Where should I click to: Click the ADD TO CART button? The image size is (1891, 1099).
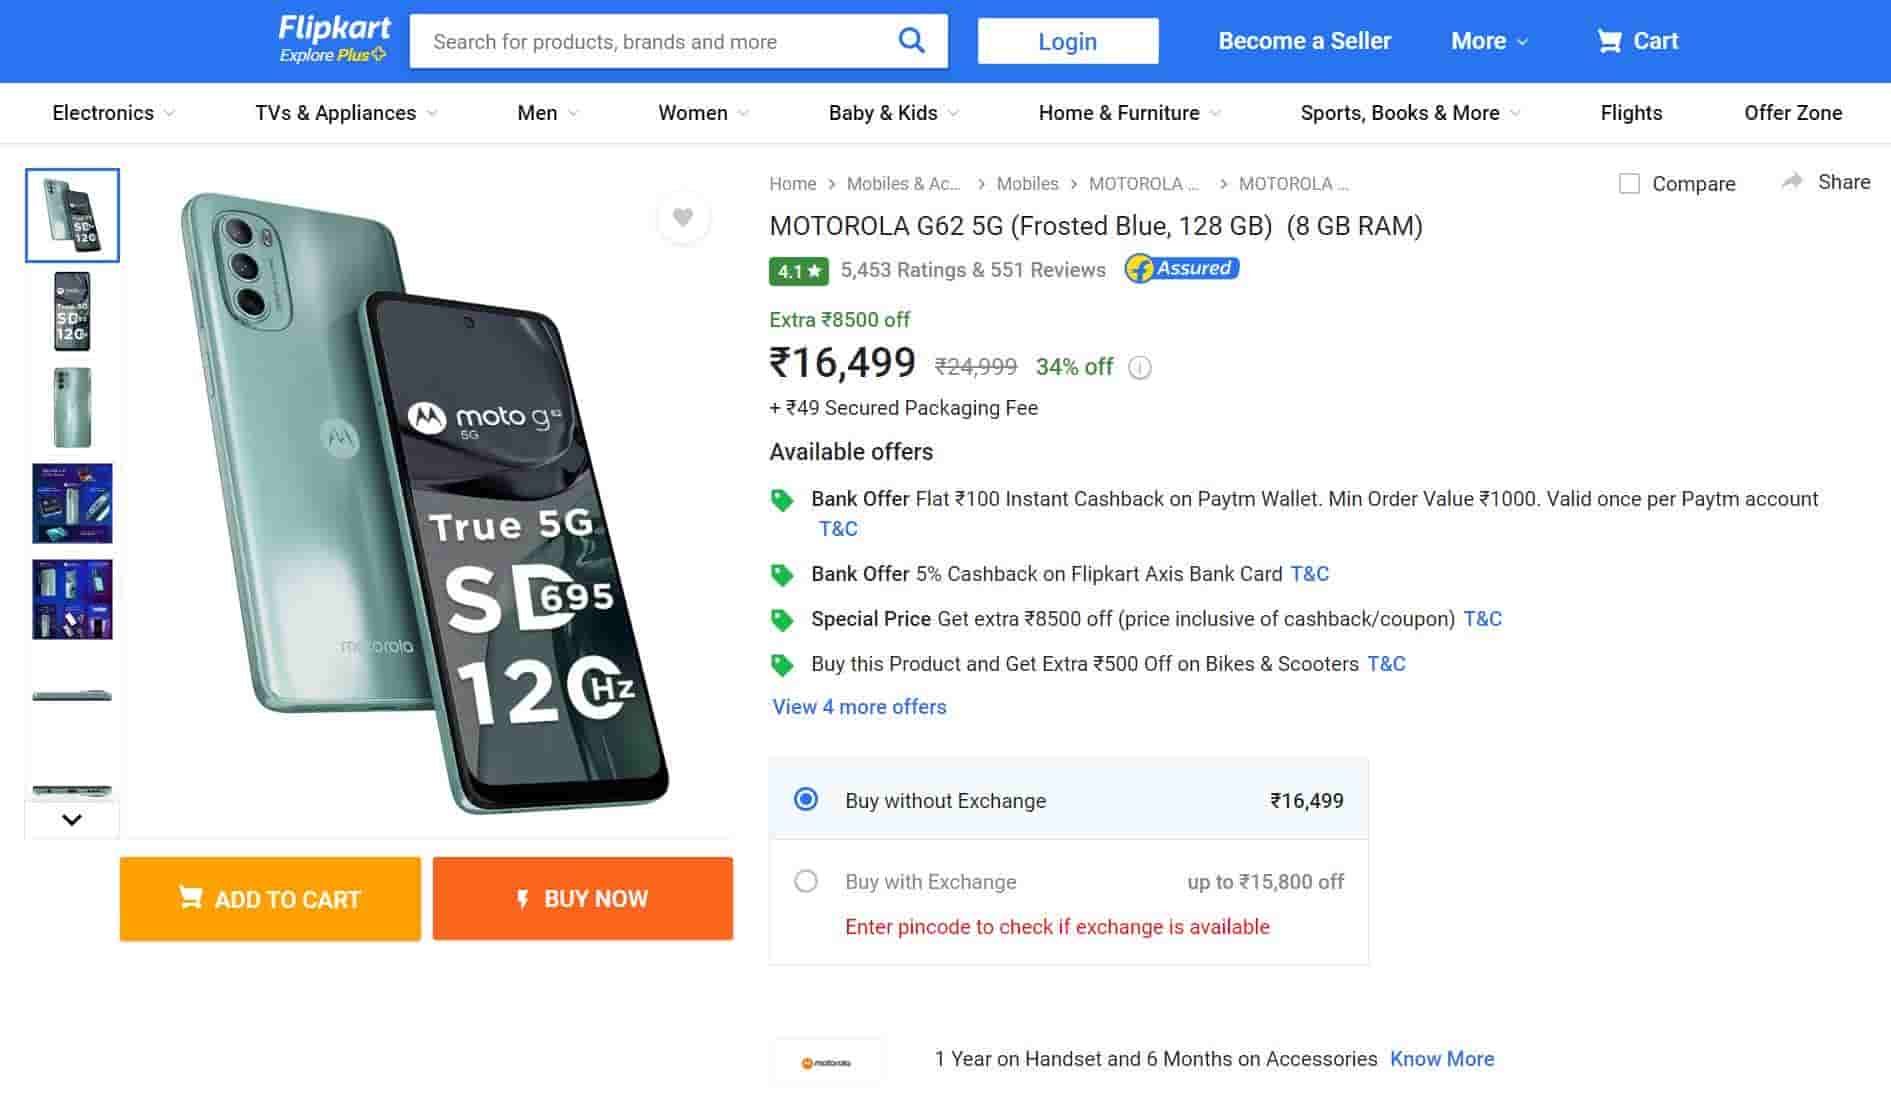click(269, 898)
